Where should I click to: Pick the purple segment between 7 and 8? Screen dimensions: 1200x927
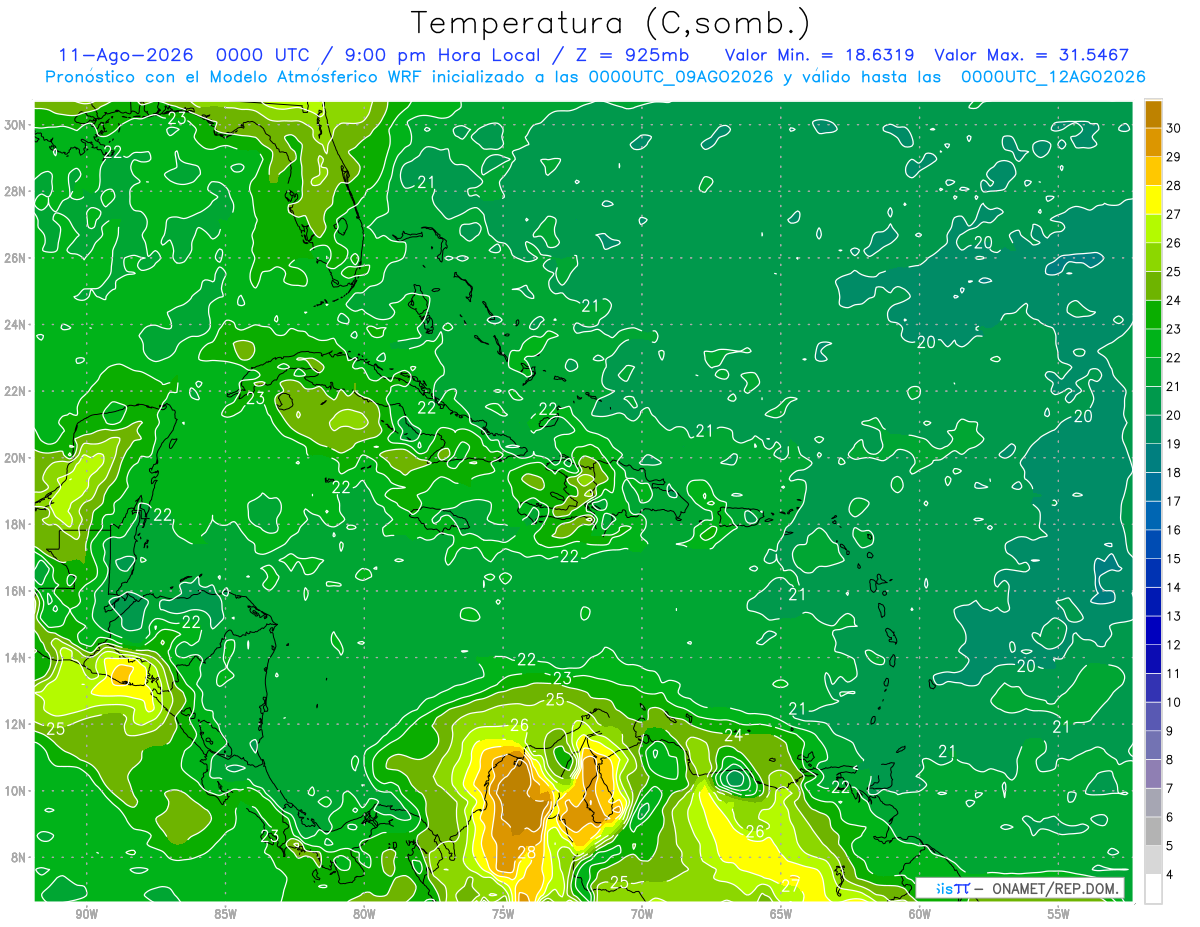1153,774
